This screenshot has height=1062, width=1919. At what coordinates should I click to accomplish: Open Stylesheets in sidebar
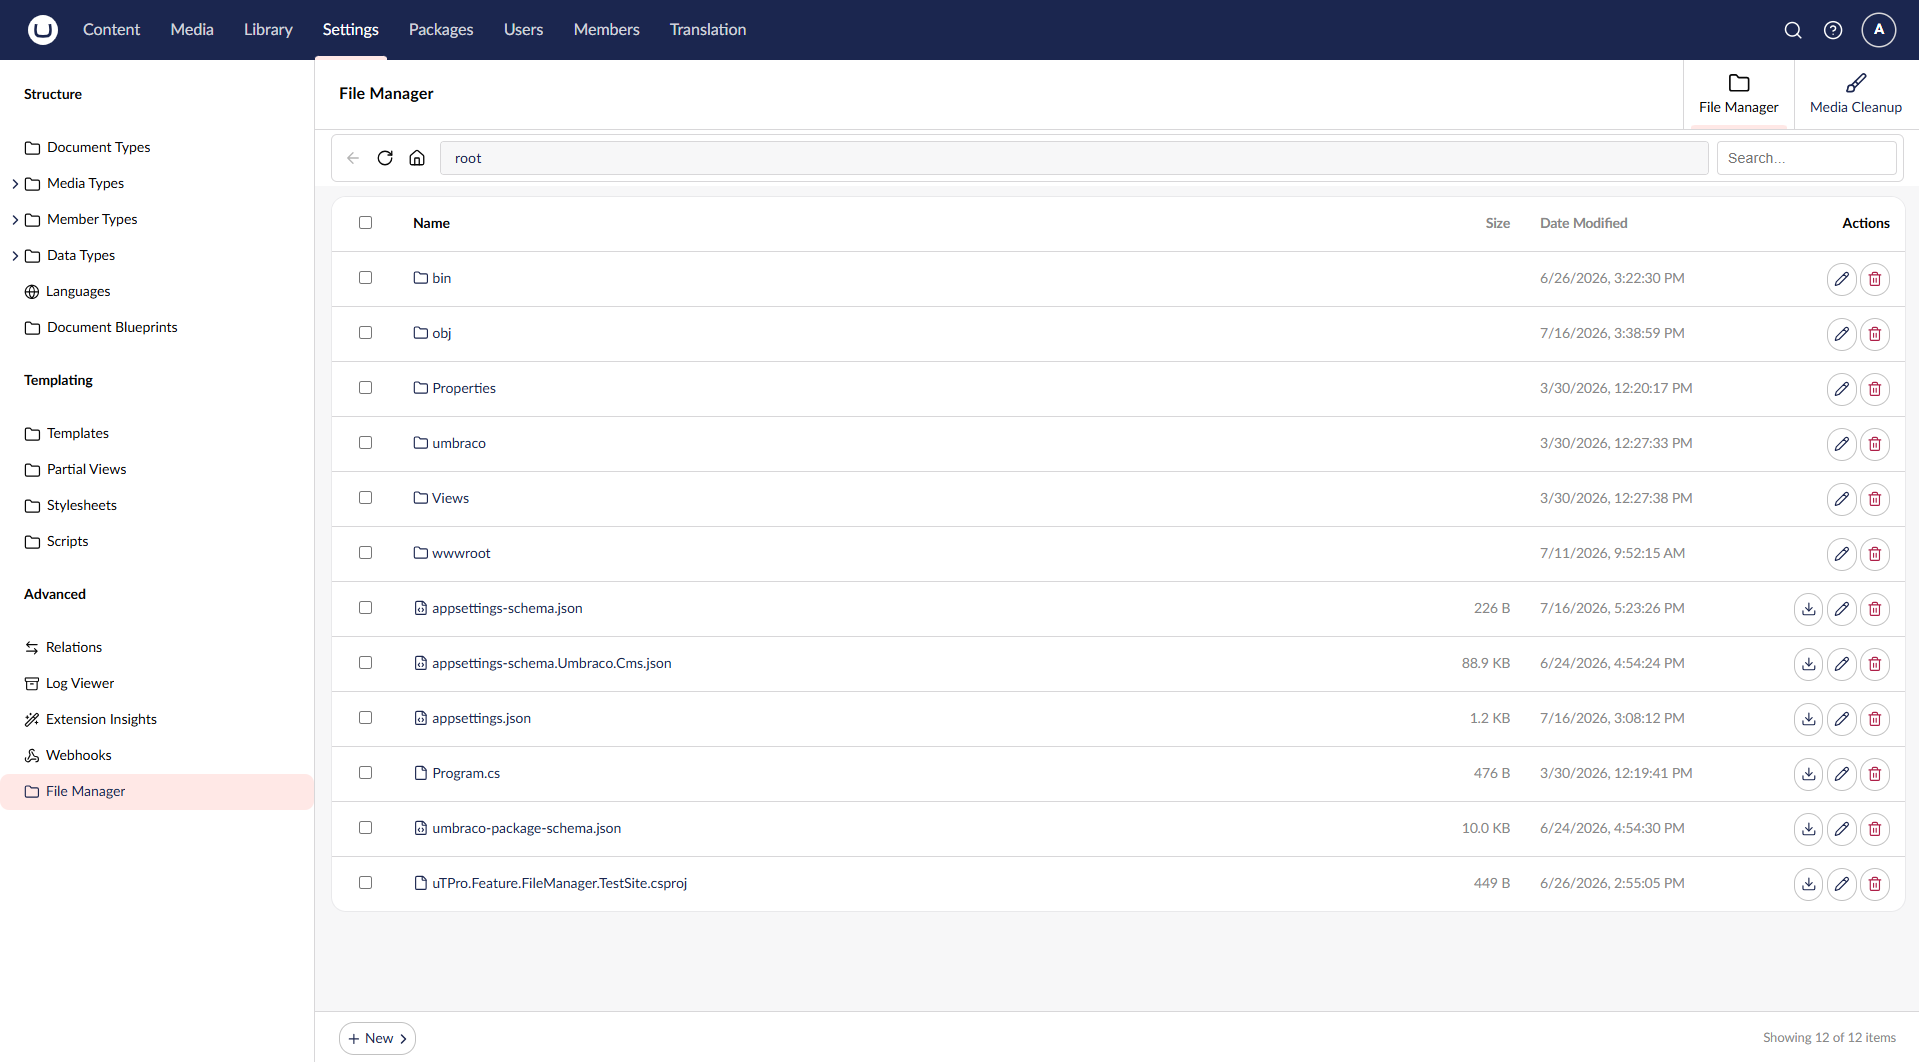pos(81,505)
